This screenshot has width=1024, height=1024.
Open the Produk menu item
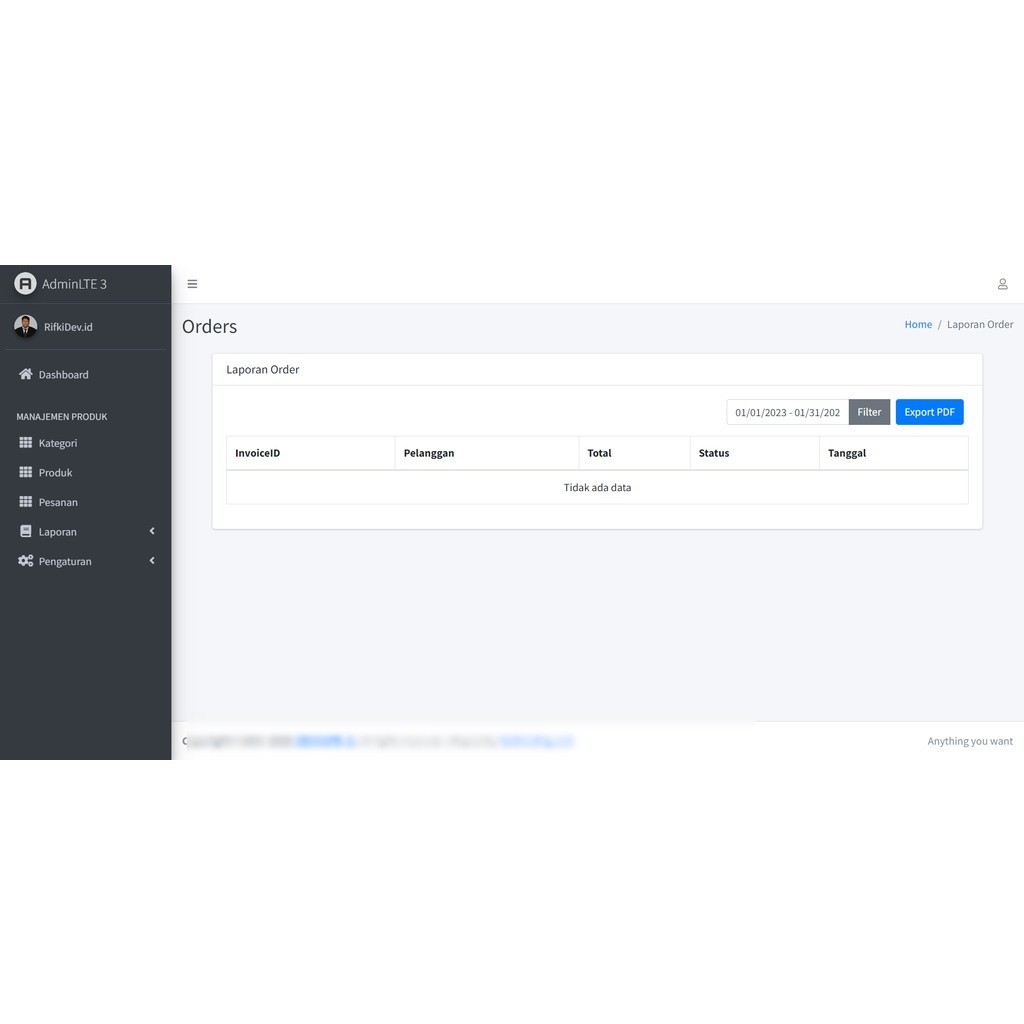pos(86,473)
